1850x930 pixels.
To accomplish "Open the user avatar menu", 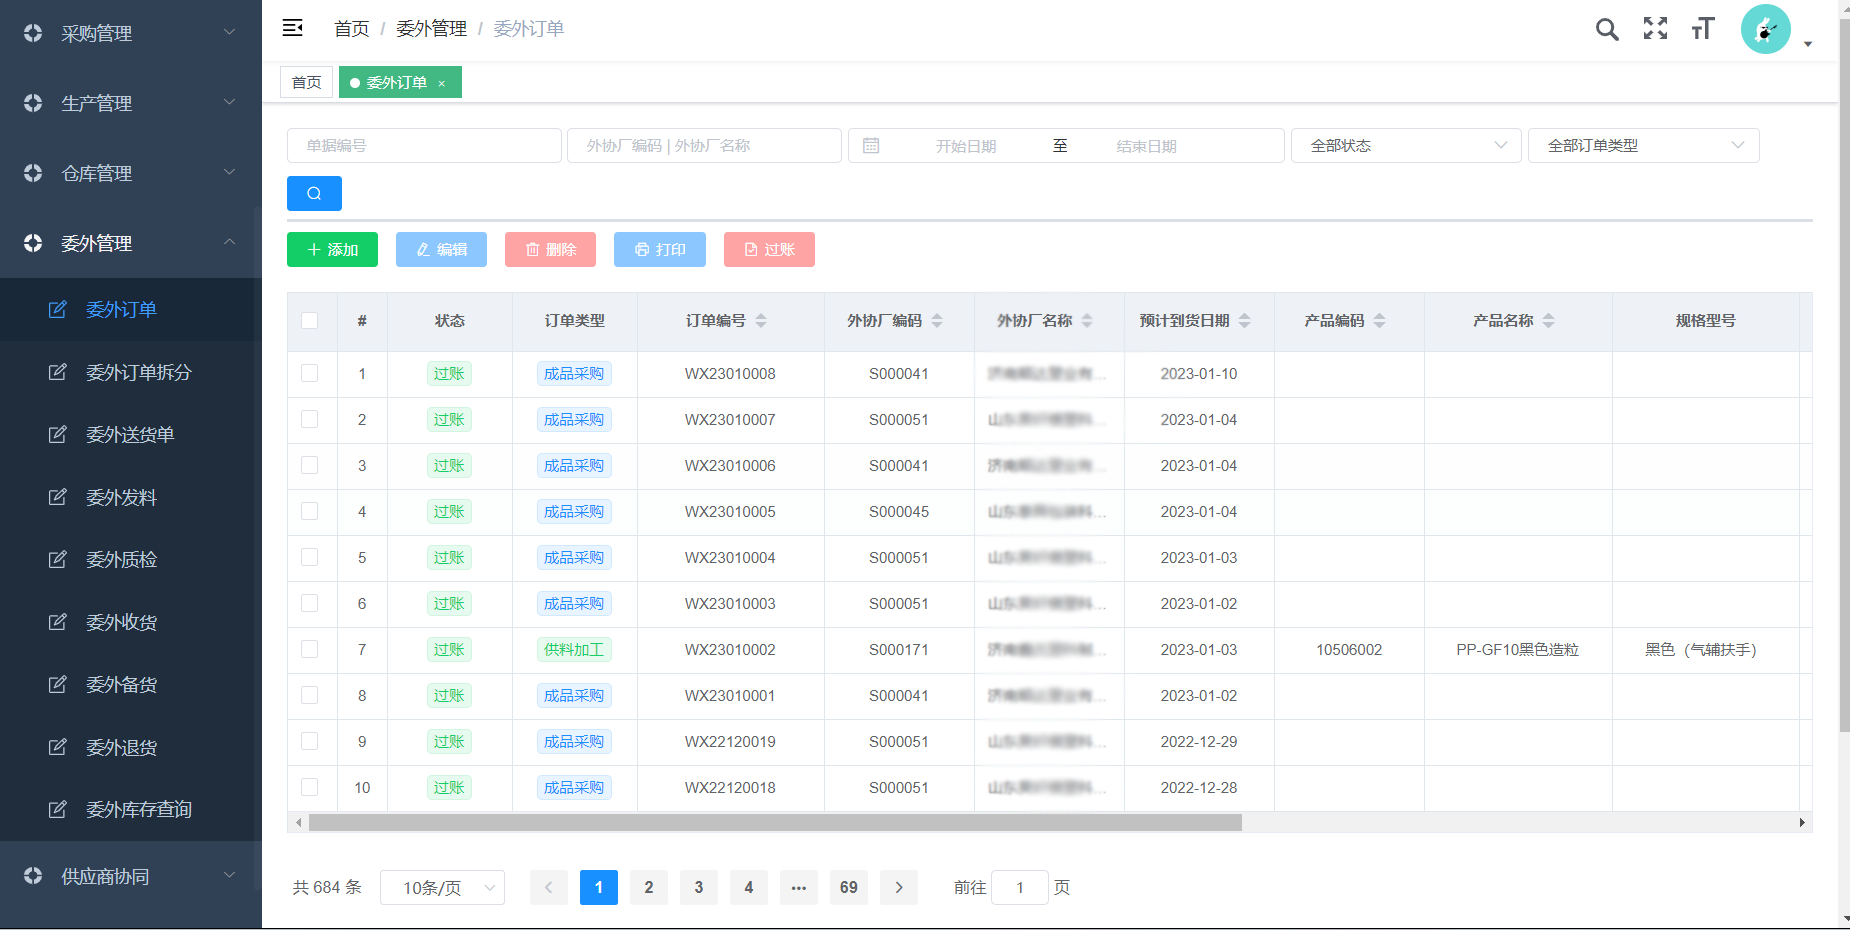I will tap(1766, 30).
